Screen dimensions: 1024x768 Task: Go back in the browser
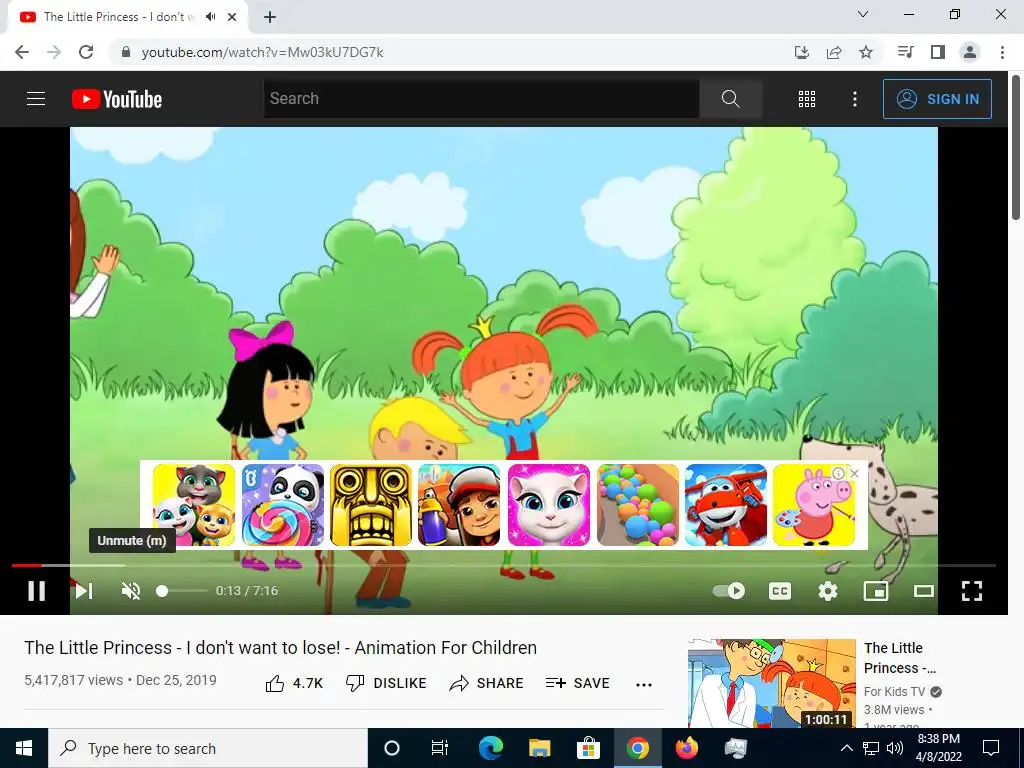tap(22, 52)
